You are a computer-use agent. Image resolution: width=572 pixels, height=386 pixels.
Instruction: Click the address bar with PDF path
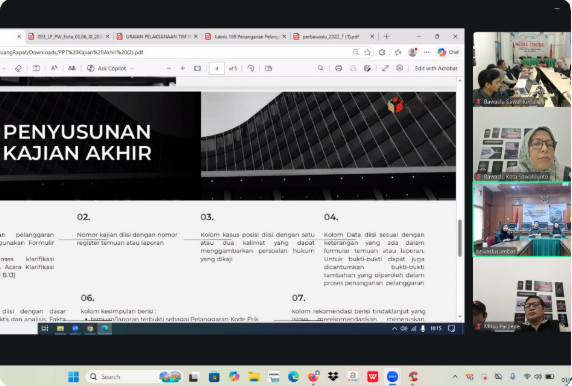tap(175, 52)
